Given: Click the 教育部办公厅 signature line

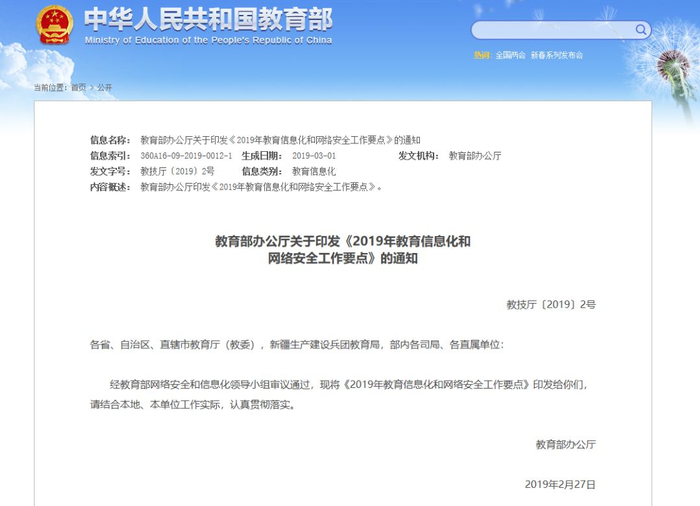Looking at the screenshot, I should [566, 444].
